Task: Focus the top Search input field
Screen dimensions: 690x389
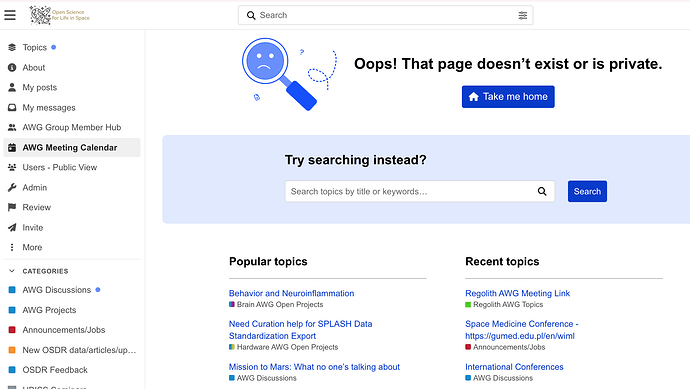Action: [385, 15]
